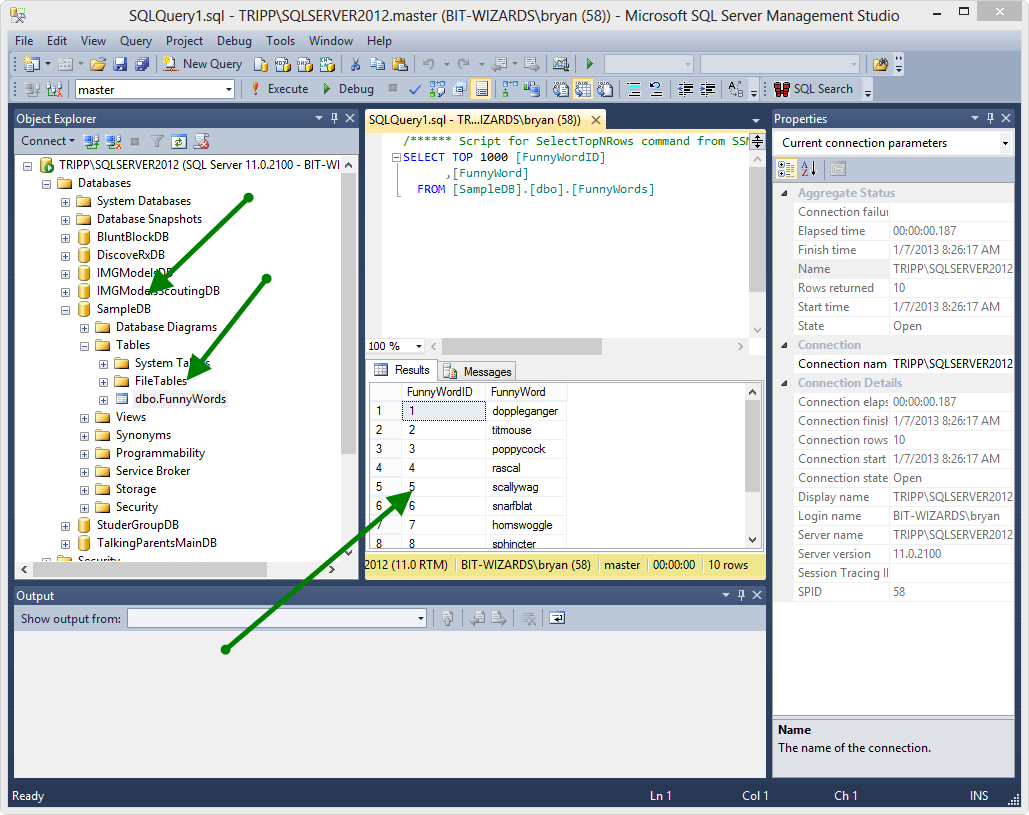Open the Tools menu
This screenshot has height=815, width=1029.
click(x=280, y=41)
